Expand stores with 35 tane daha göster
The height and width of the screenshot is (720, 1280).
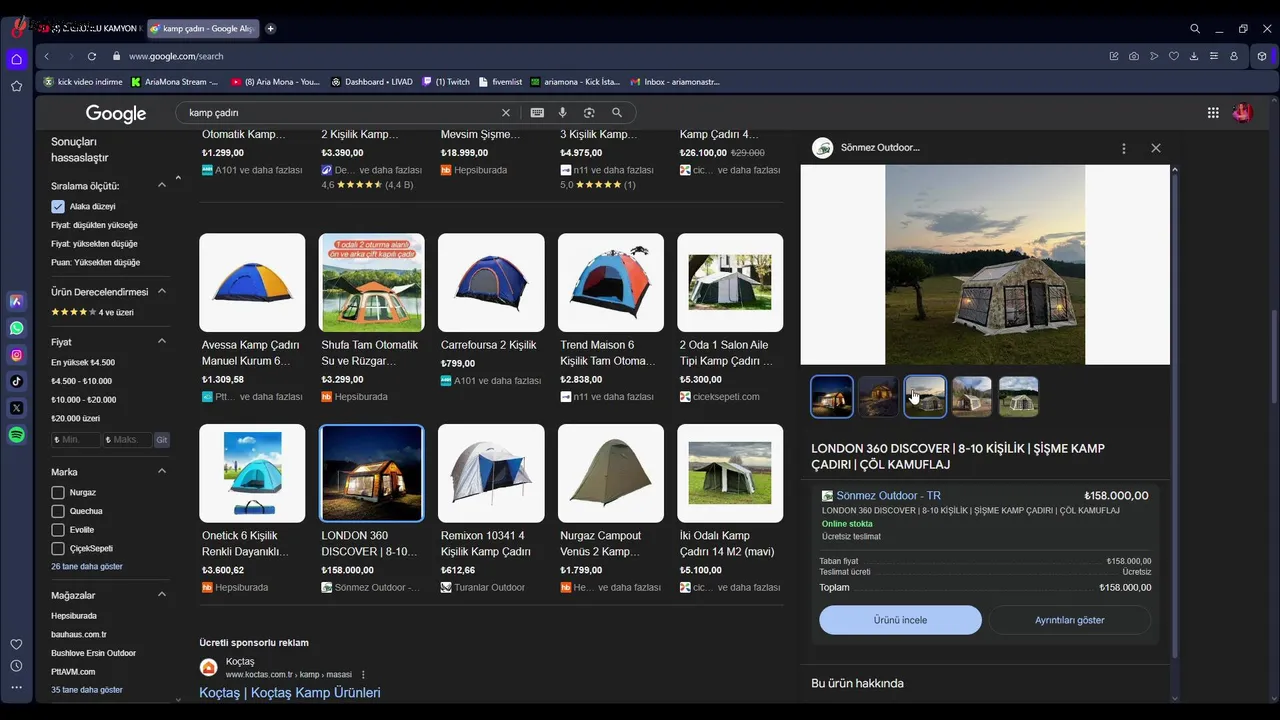[x=87, y=690]
